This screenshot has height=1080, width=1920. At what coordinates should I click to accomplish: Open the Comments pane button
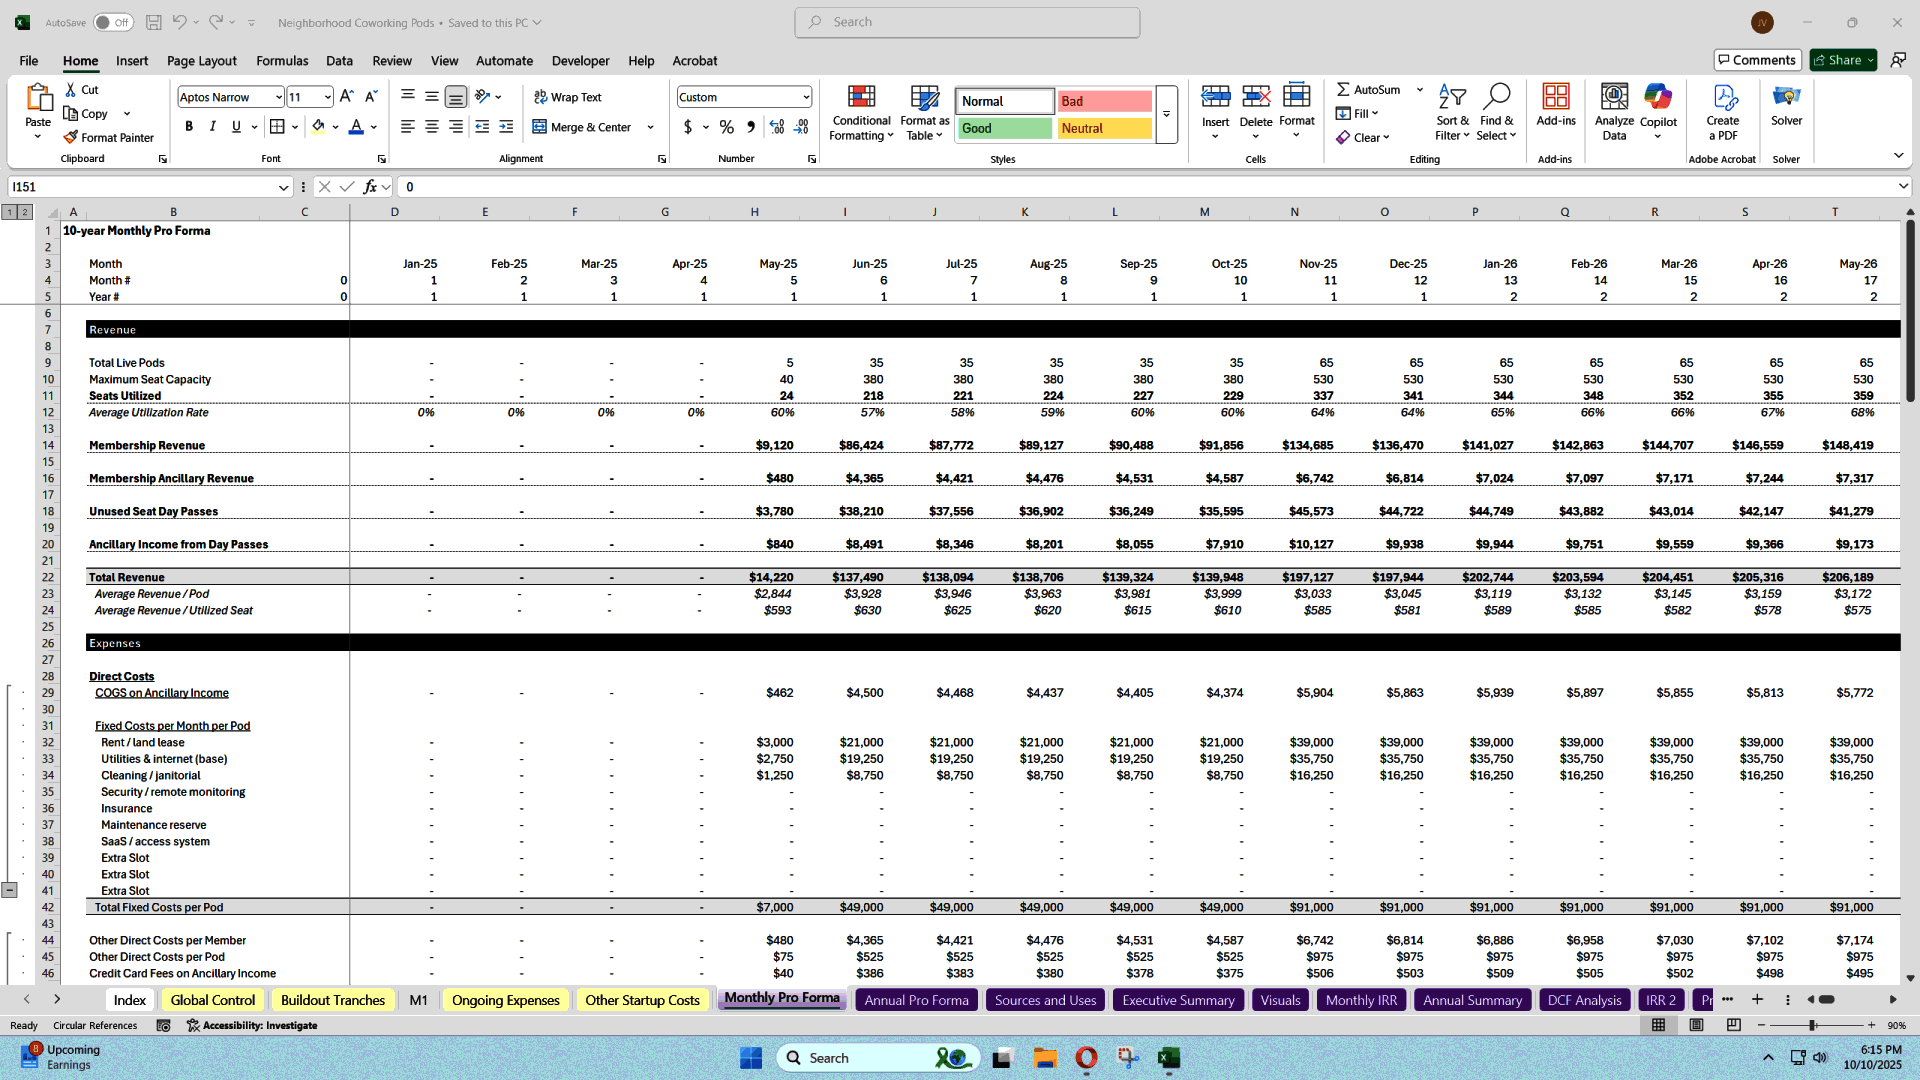click(x=1757, y=60)
